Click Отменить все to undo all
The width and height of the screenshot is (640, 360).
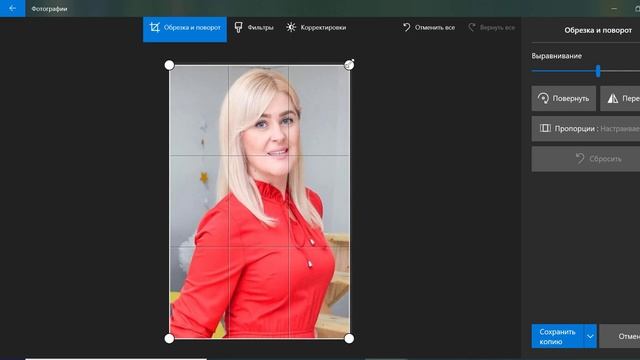pyautogui.click(x=429, y=28)
